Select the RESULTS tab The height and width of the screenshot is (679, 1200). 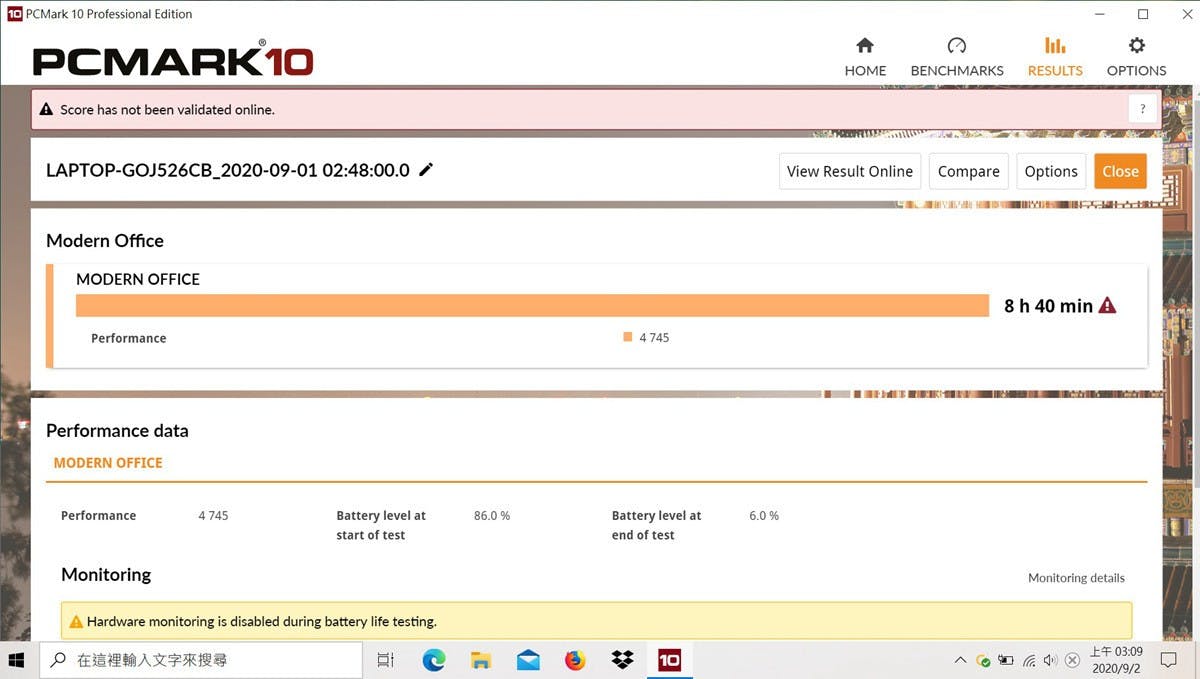1055,59
